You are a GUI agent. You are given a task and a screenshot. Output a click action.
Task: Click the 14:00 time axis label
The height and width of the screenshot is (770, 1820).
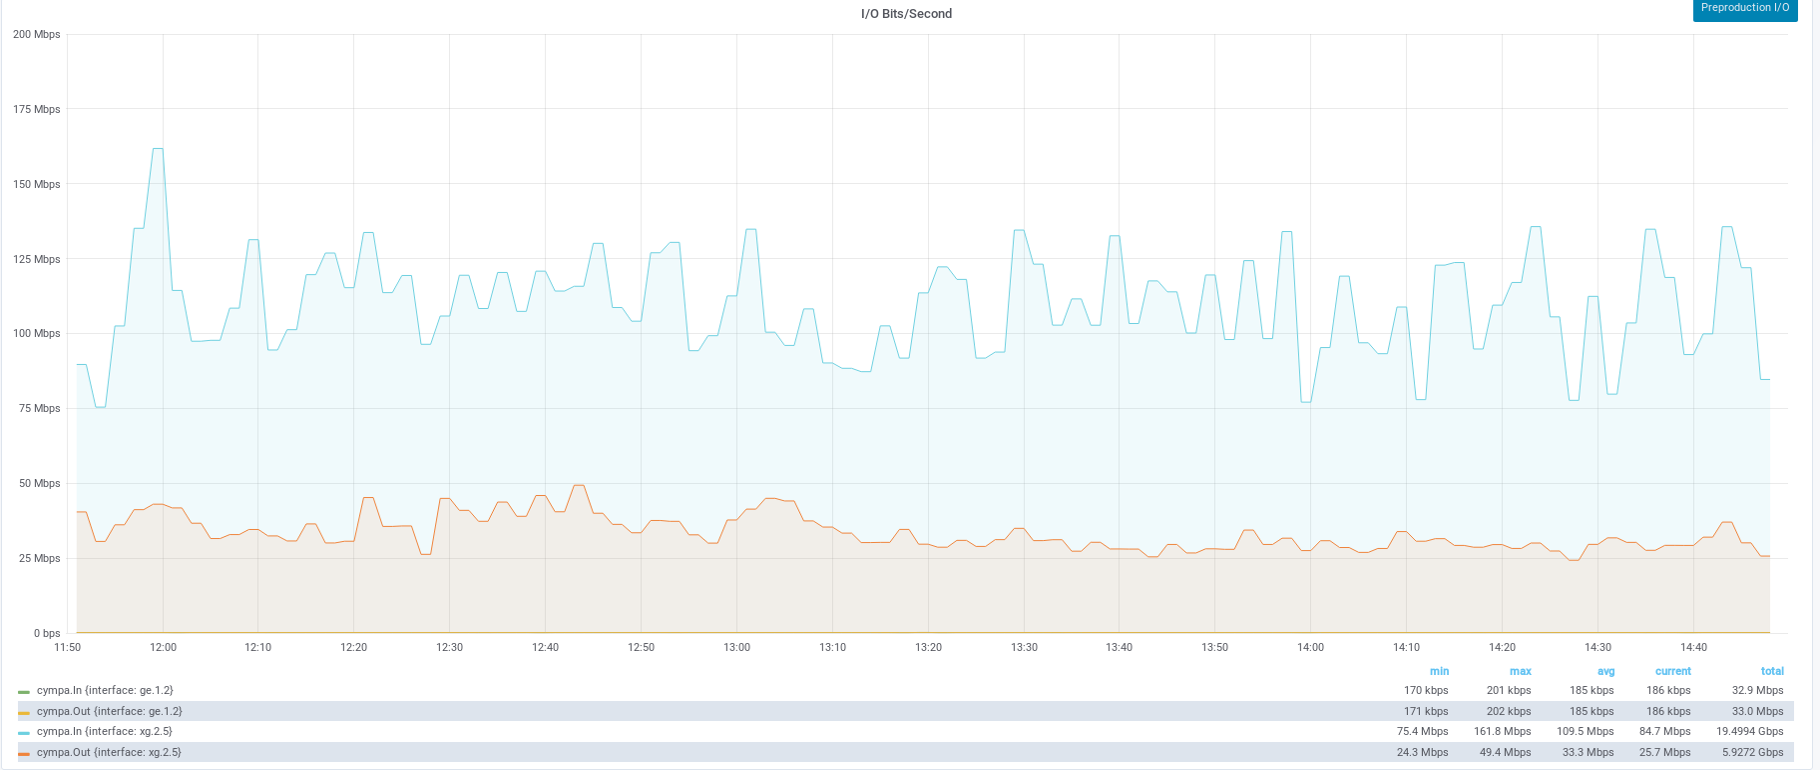1311,648
